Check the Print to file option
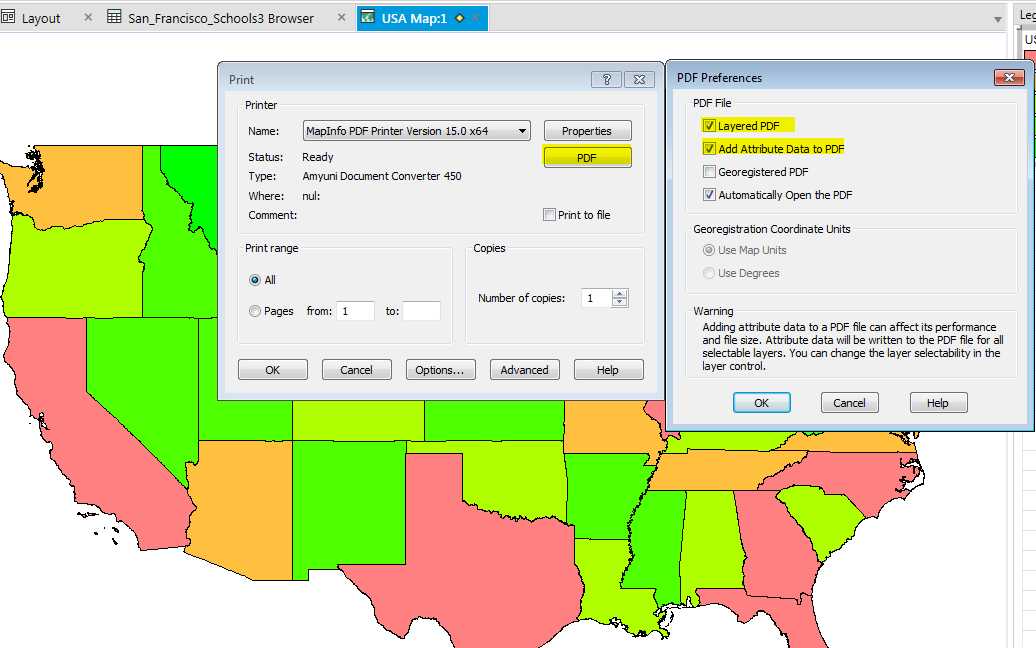The height and width of the screenshot is (648, 1036). tap(549, 215)
